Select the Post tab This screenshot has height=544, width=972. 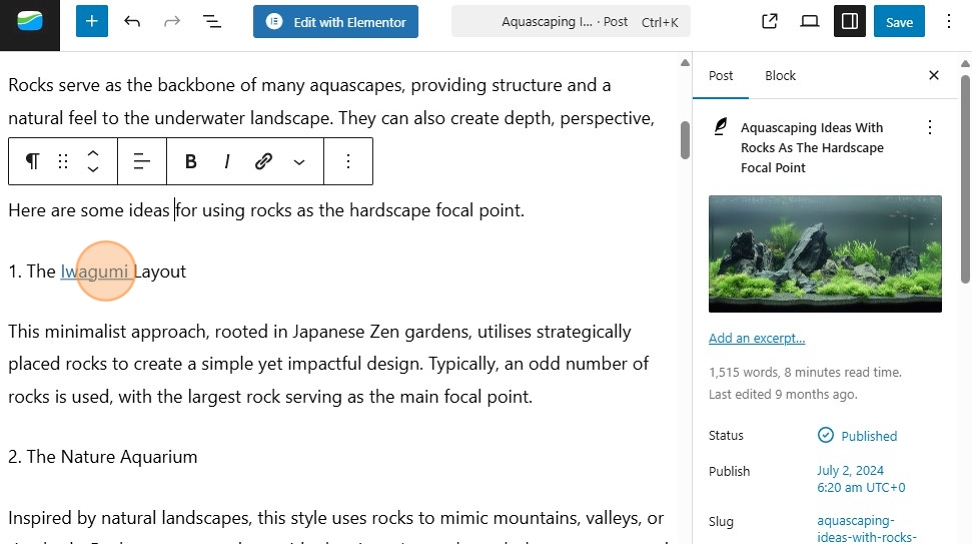coord(721,76)
